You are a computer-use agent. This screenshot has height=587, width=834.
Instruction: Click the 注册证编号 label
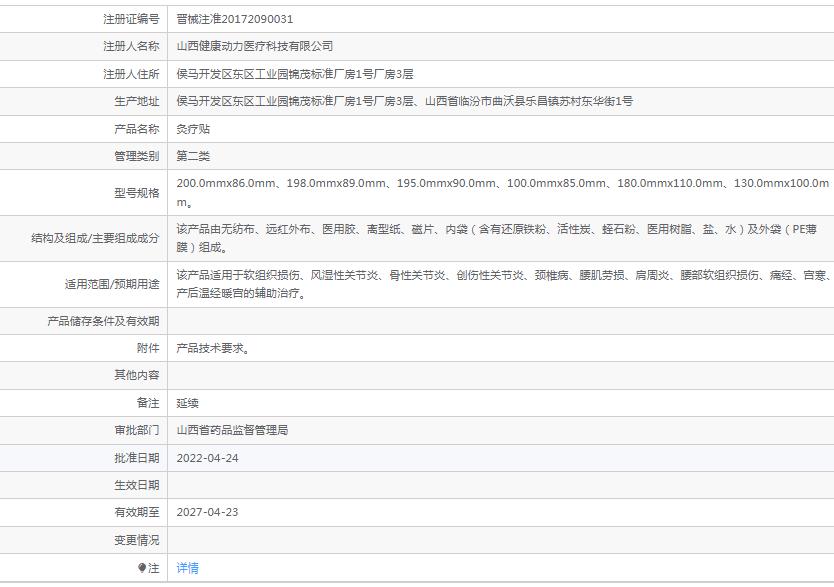[131, 19]
